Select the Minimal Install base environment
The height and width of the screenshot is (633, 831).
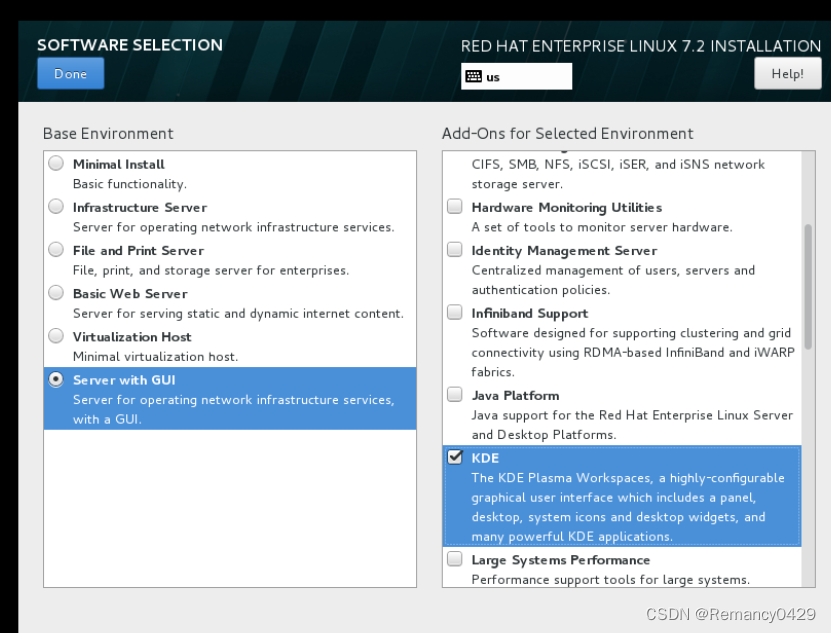(56, 164)
